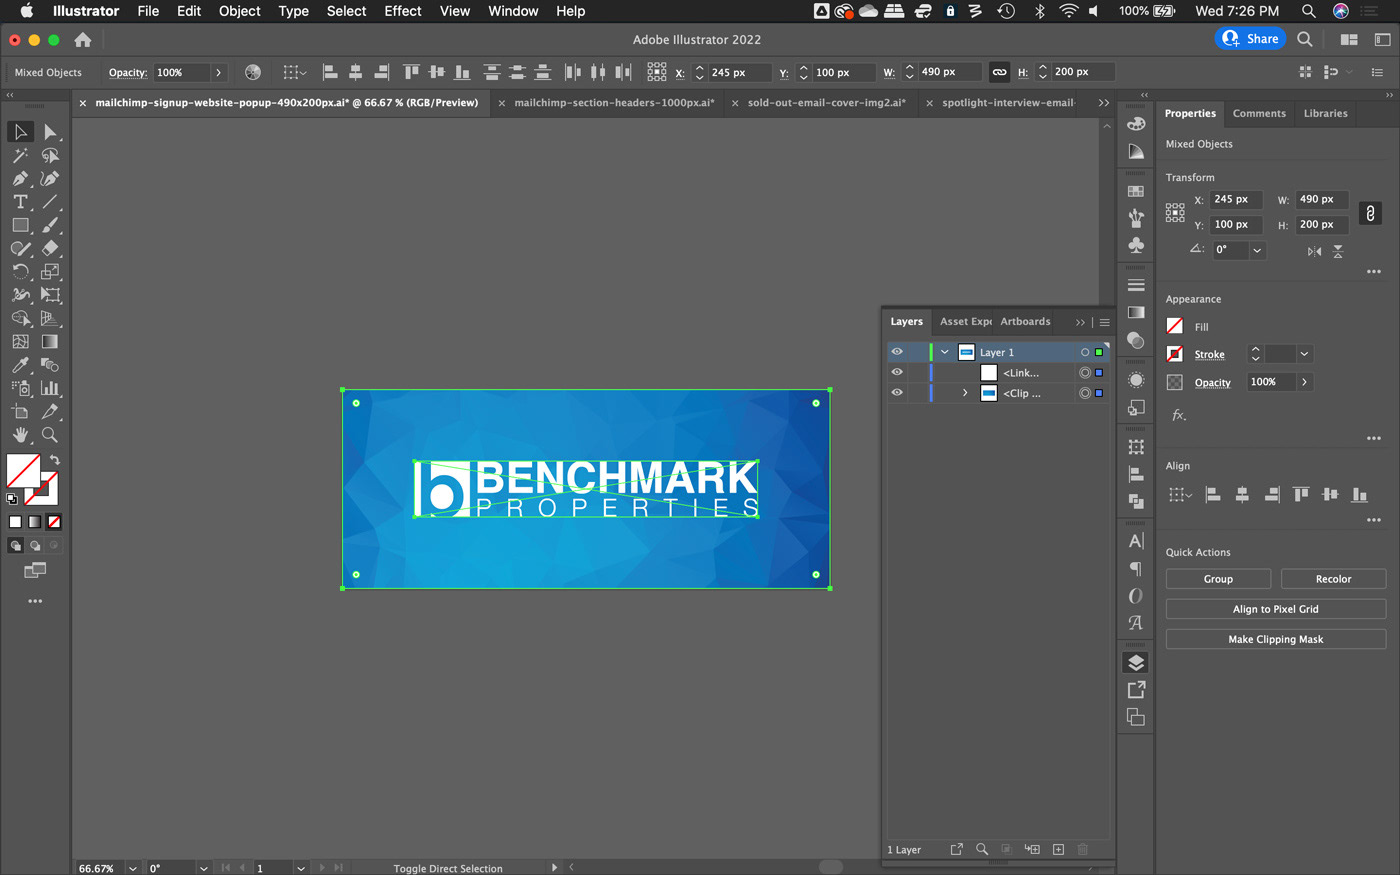Open the Layers panel icon in dock
1400x875 pixels.
click(1136, 663)
